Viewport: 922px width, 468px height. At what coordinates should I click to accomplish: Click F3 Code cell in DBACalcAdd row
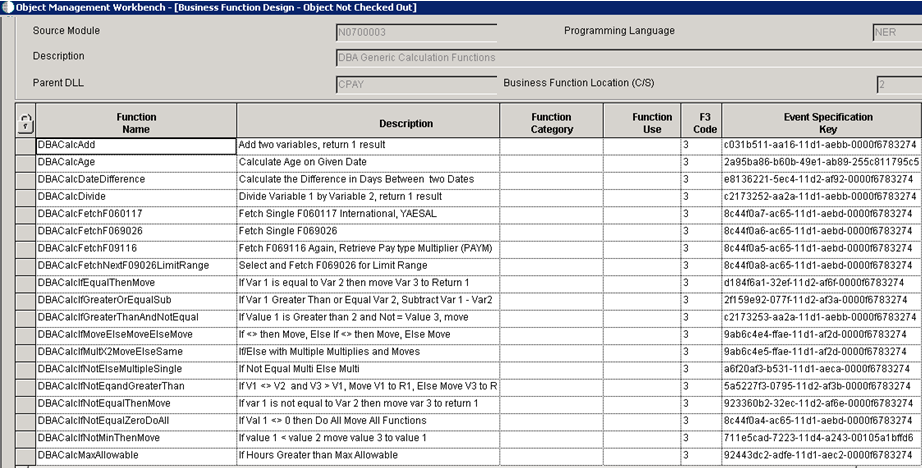pyautogui.click(x=701, y=146)
